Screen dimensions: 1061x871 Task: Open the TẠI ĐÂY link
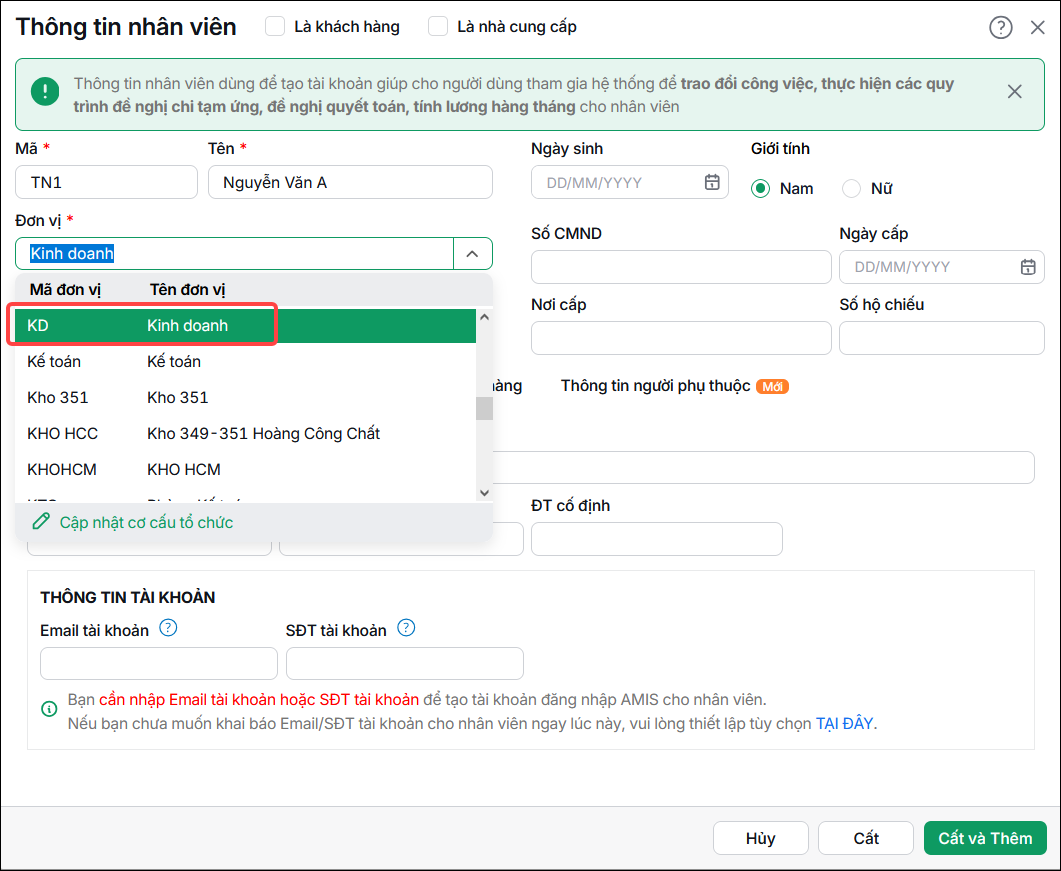[x=844, y=723]
